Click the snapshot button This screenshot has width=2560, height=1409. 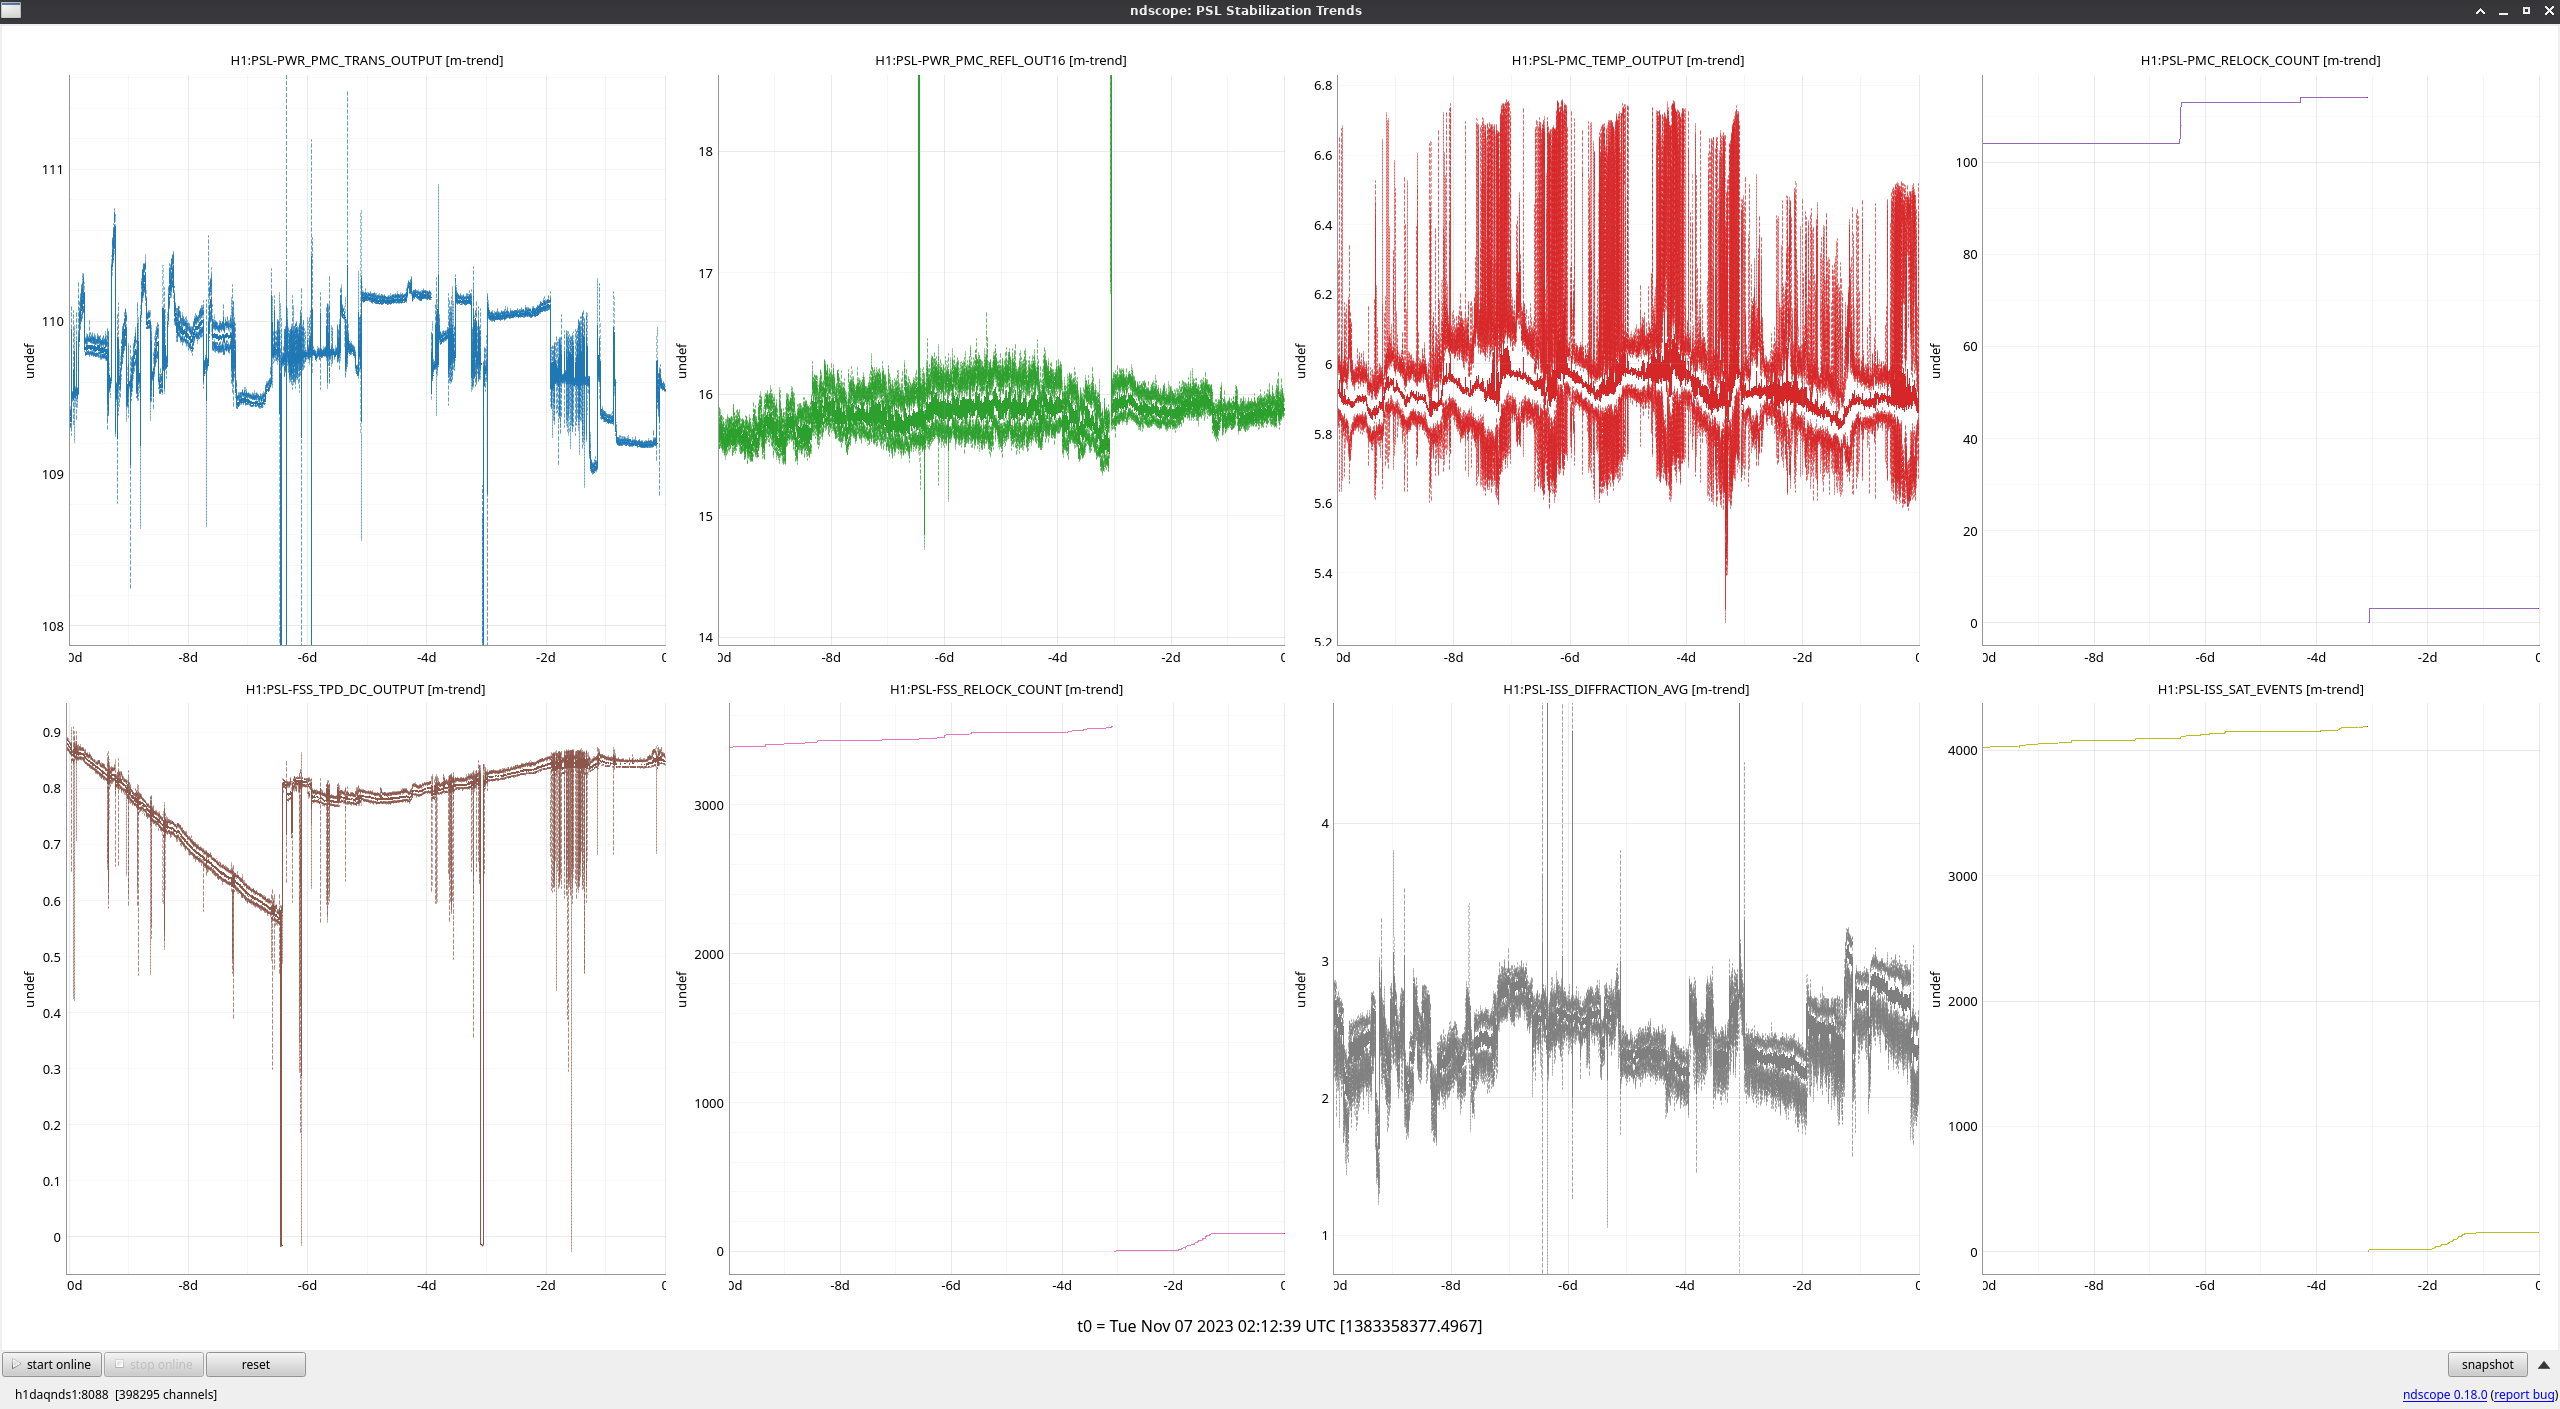(x=2486, y=1364)
